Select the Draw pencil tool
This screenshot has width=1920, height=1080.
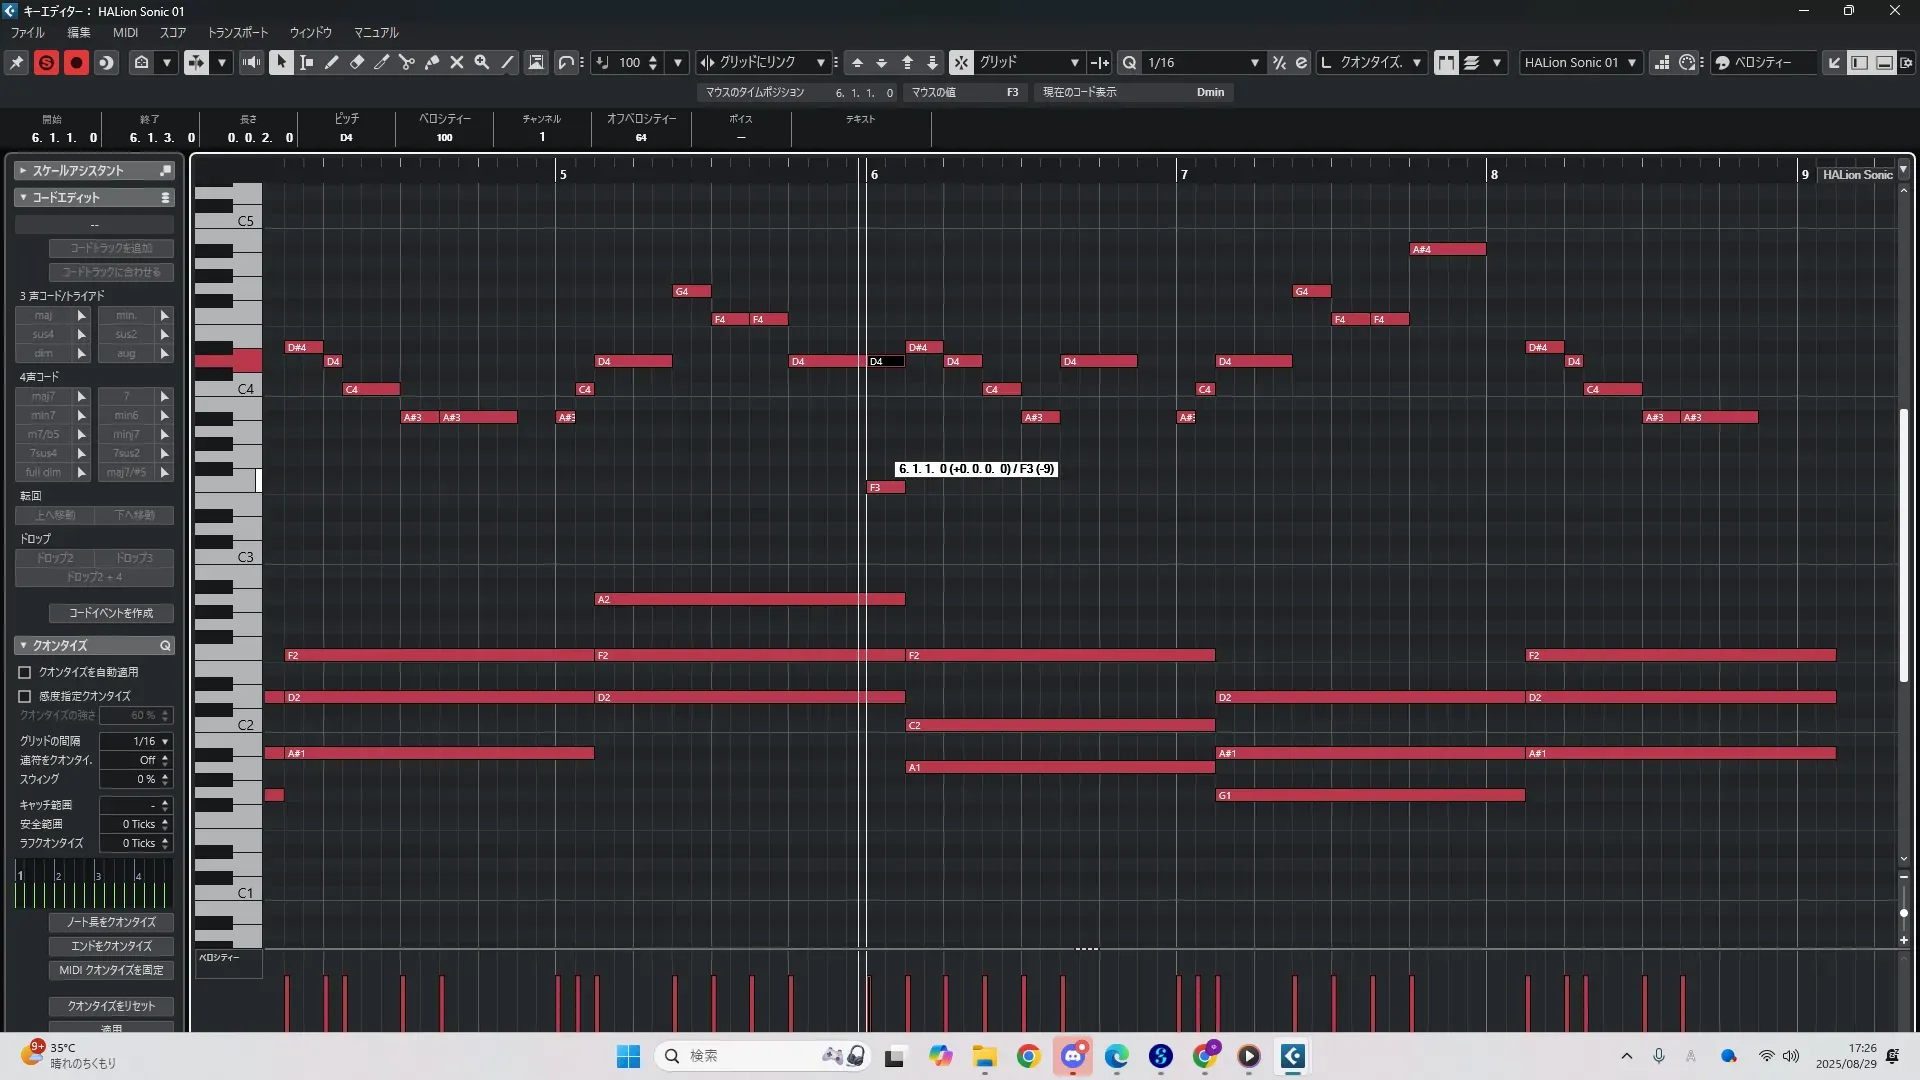click(332, 62)
